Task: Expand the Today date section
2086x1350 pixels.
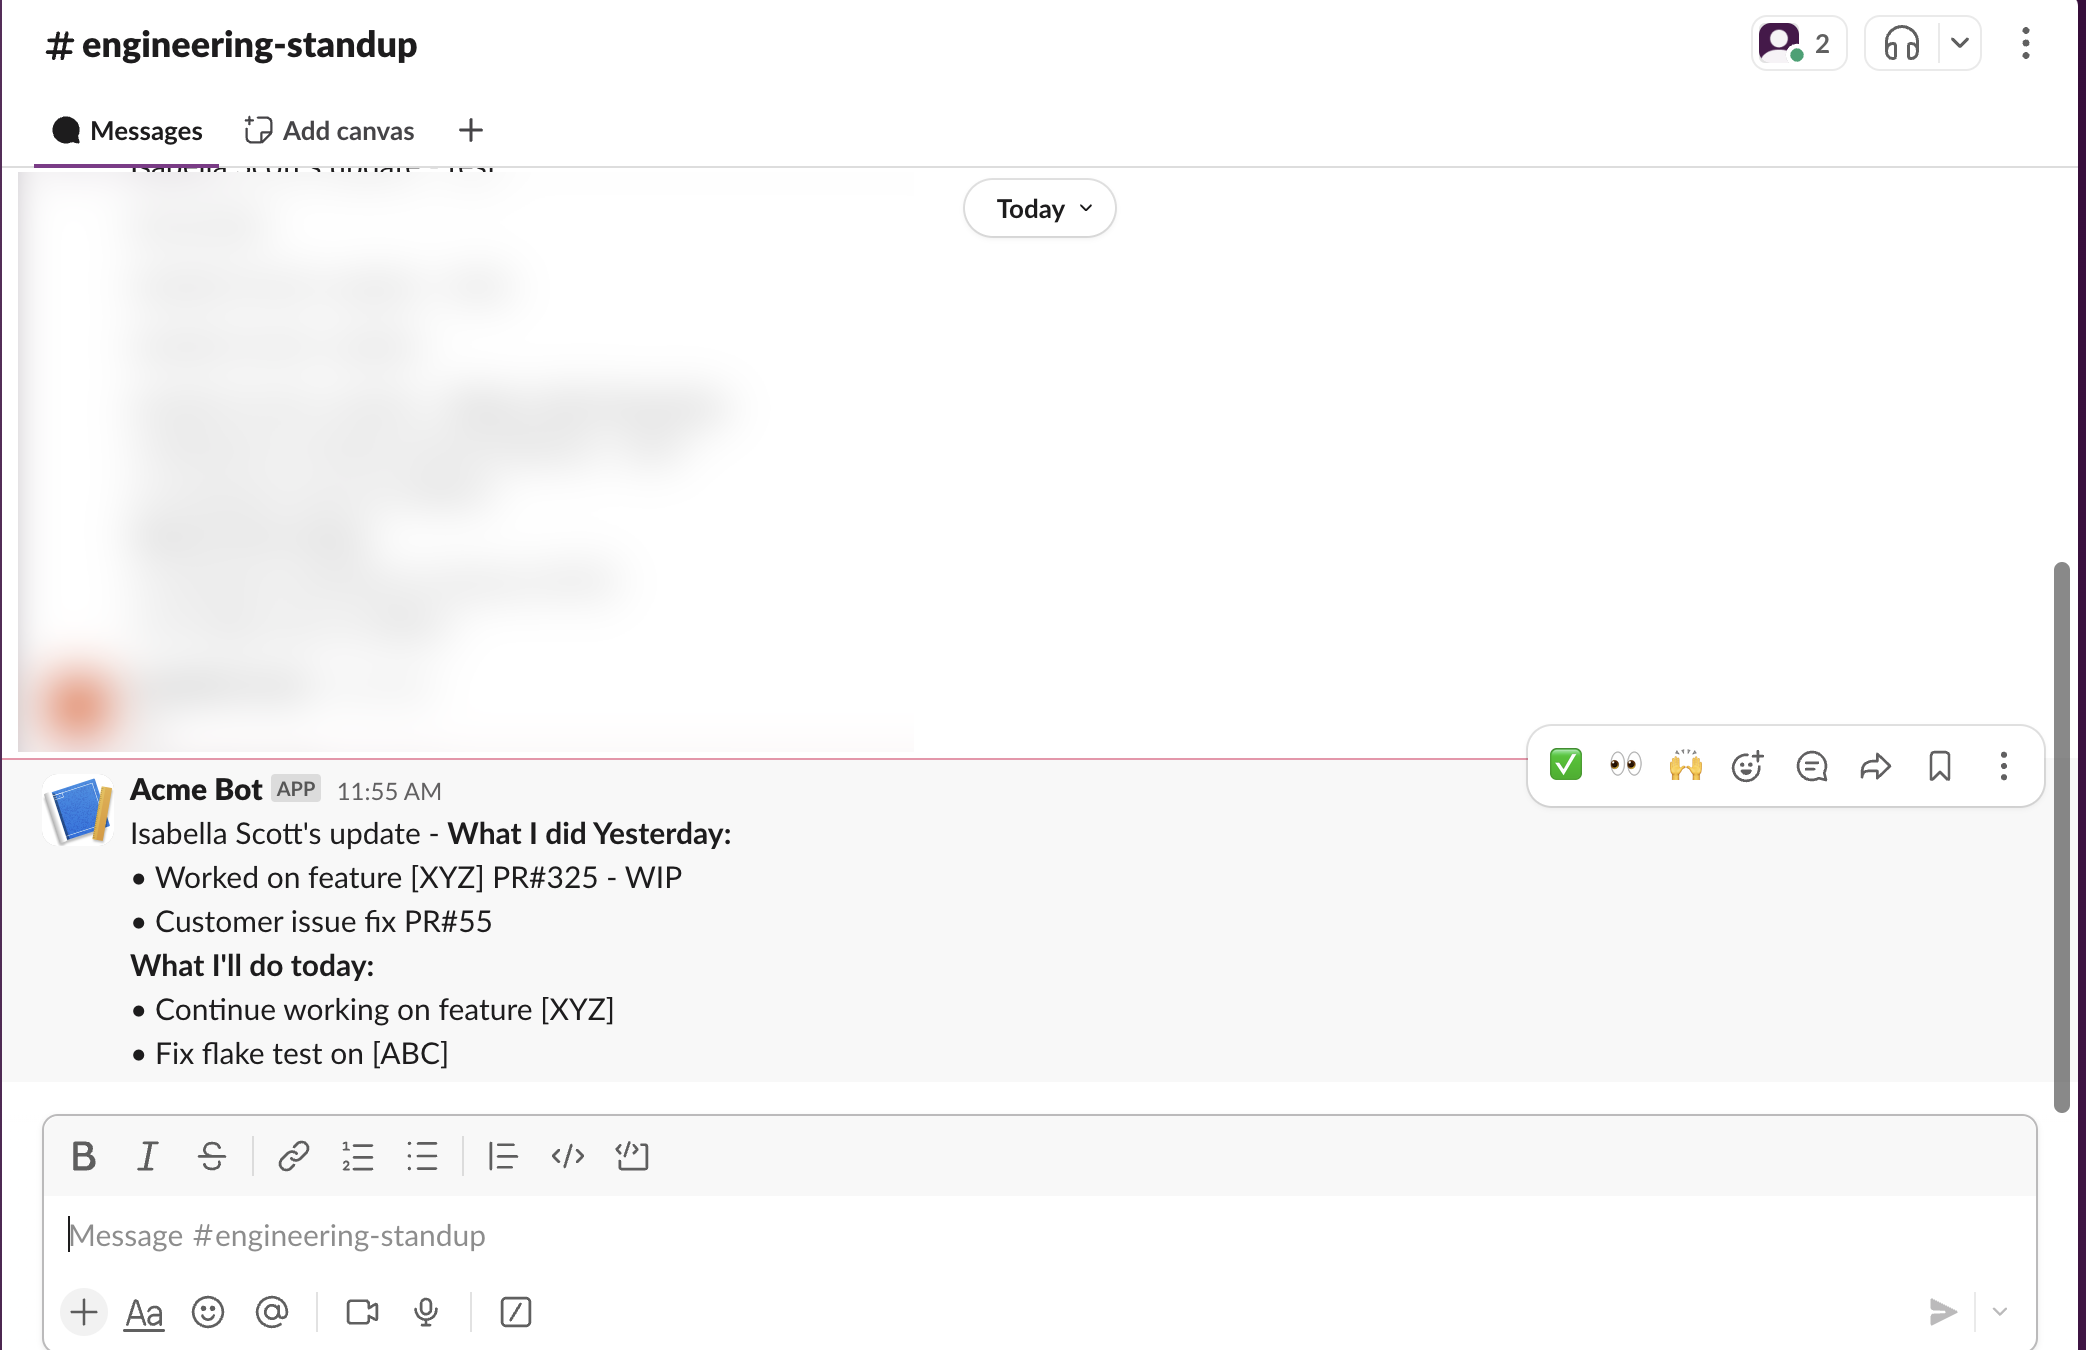Action: click(x=1038, y=208)
